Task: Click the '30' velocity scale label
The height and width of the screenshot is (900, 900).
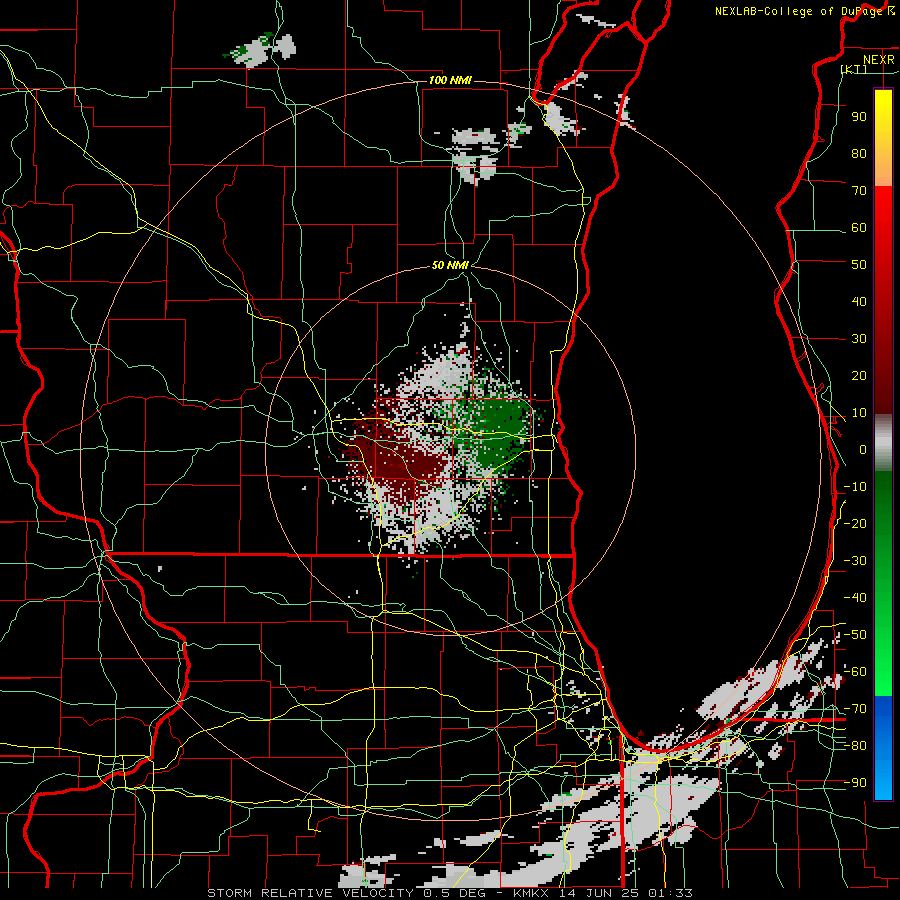Action: [x=859, y=339]
